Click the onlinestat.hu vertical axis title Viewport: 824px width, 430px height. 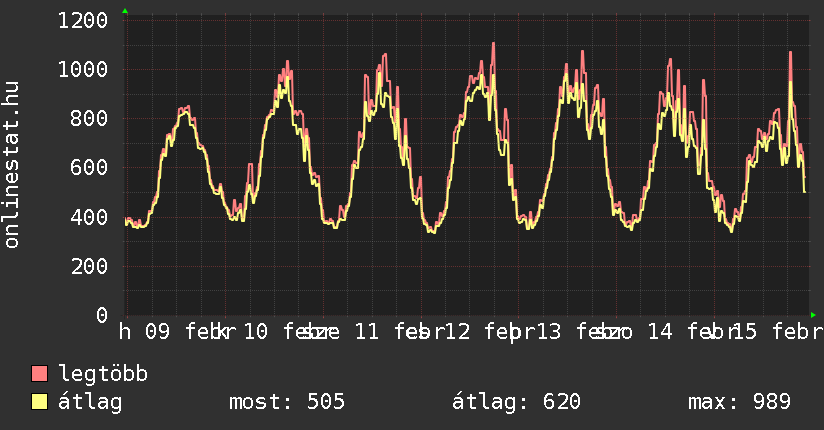(x=13, y=165)
